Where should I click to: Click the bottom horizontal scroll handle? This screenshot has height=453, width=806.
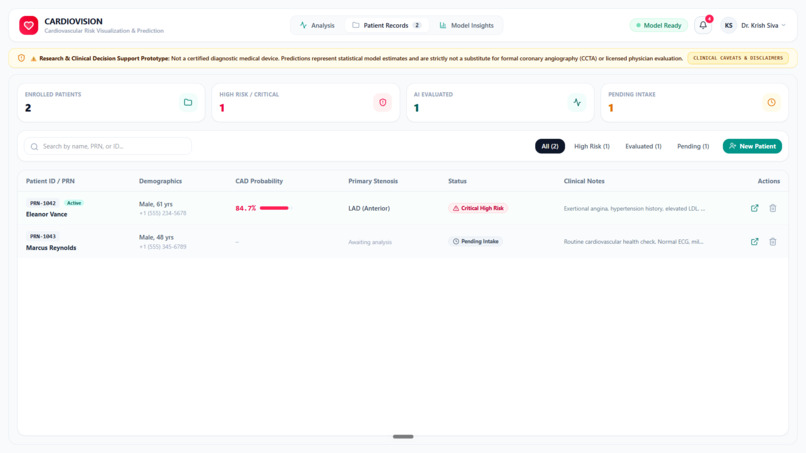pos(403,437)
